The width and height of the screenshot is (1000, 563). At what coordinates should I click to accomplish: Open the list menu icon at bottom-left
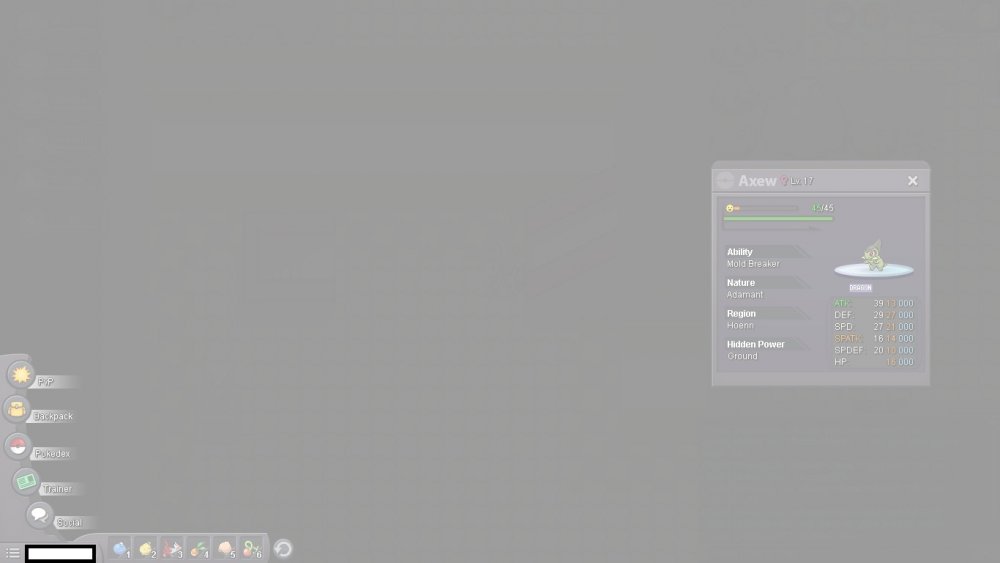click(x=12, y=553)
